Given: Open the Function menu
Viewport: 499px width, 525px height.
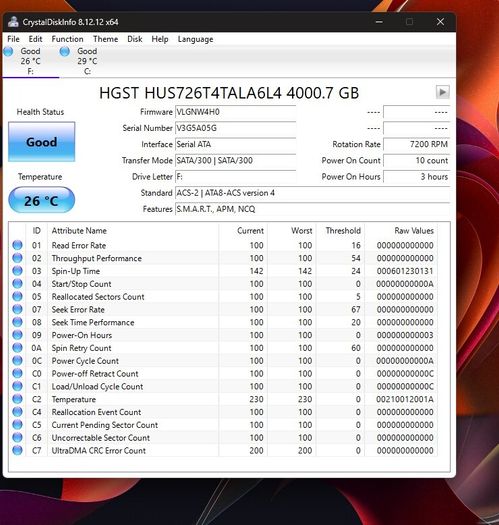Looking at the screenshot, I should click(67, 39).
